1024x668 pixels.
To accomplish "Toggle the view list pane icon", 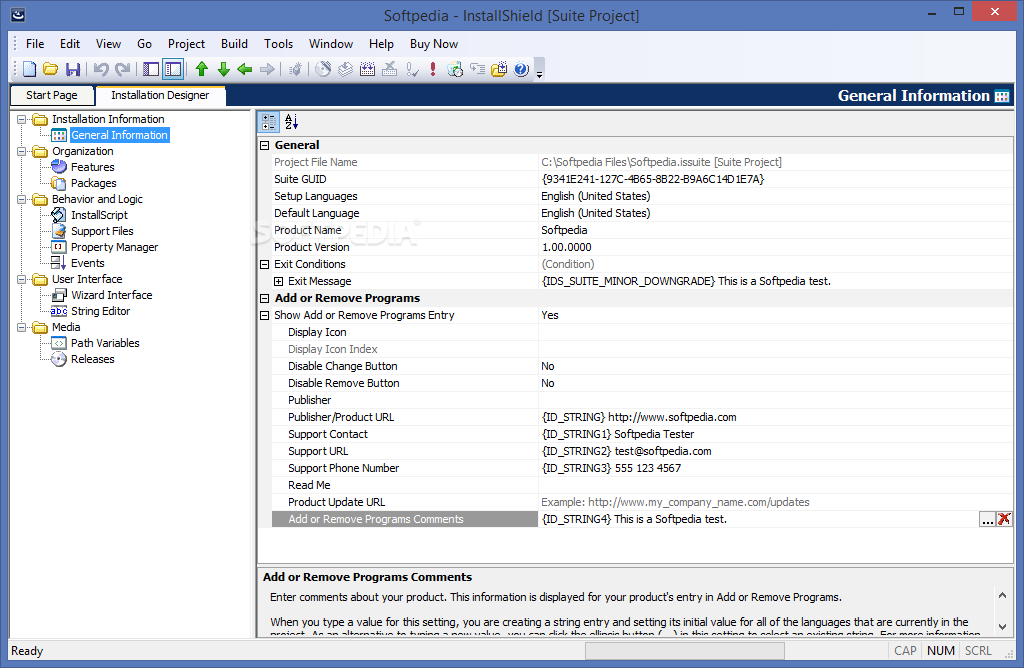I will (x=151, y=69).
